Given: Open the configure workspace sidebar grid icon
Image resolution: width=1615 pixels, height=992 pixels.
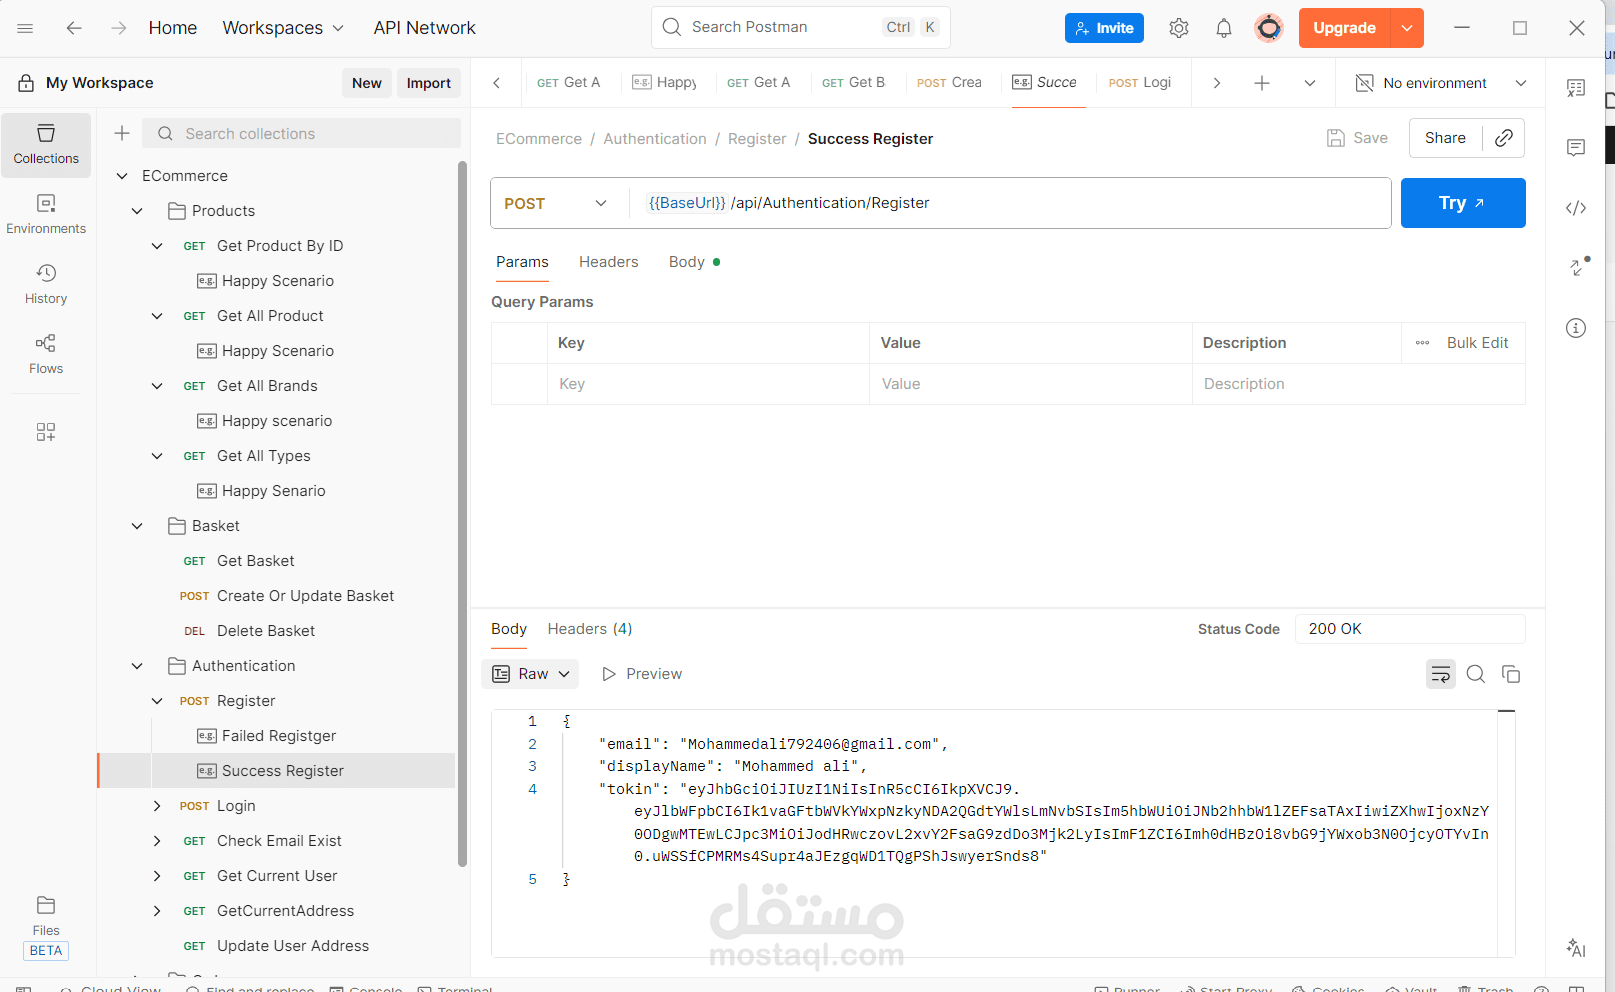Looking at the screenshot, I should pyautogui.click(x=46, y=432).
